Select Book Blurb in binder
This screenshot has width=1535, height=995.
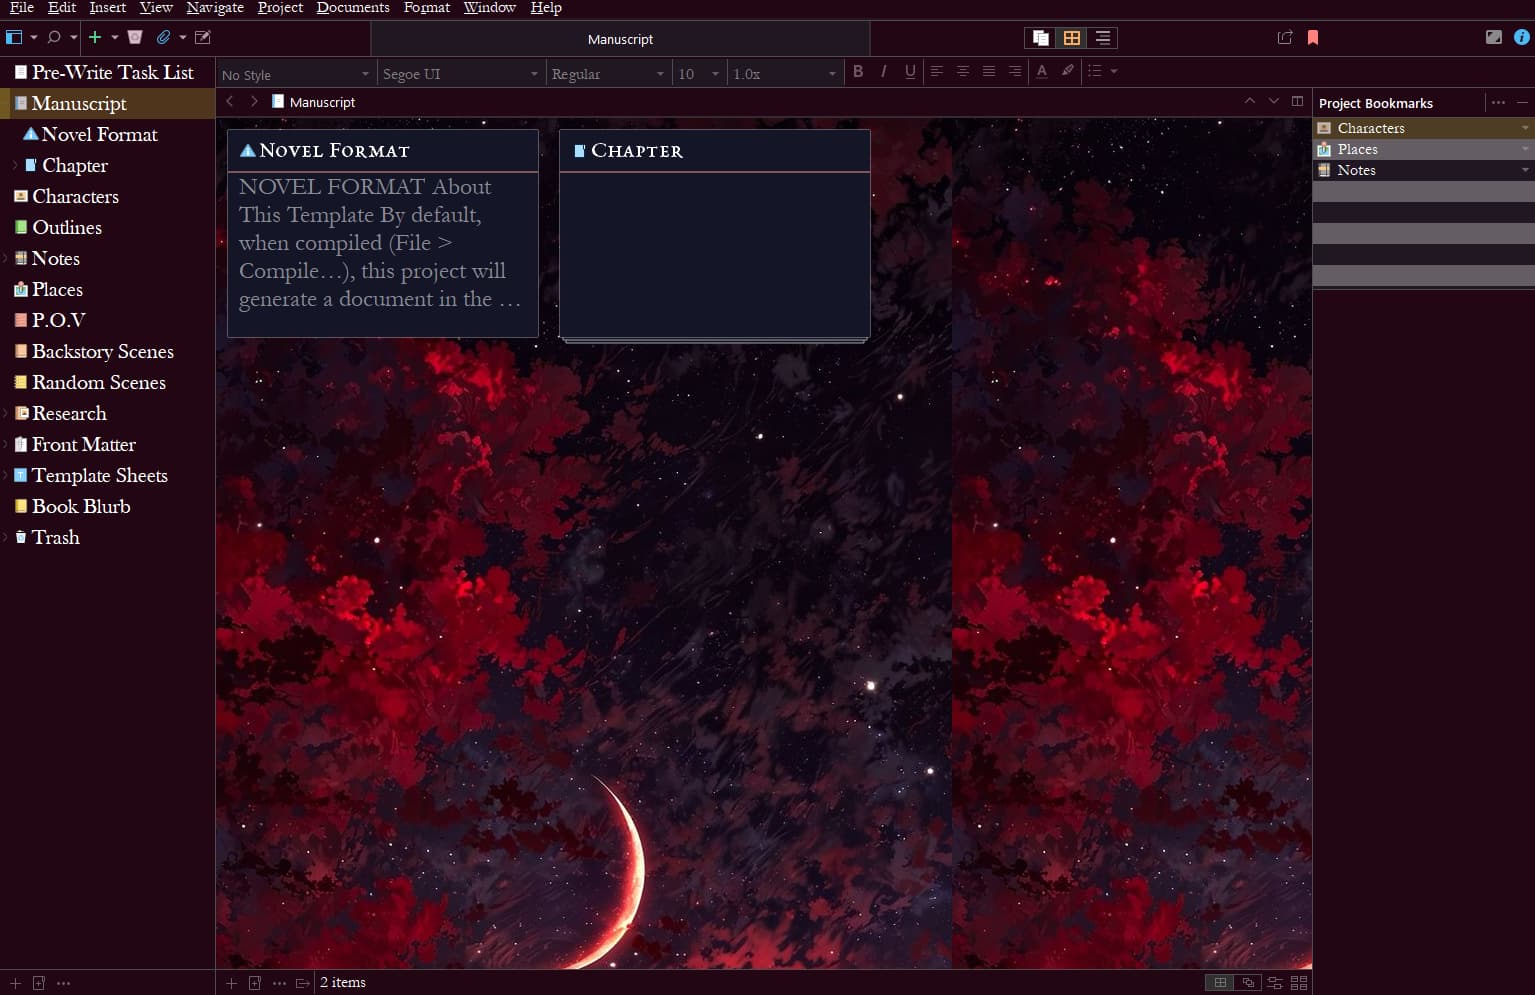[81, 506]
